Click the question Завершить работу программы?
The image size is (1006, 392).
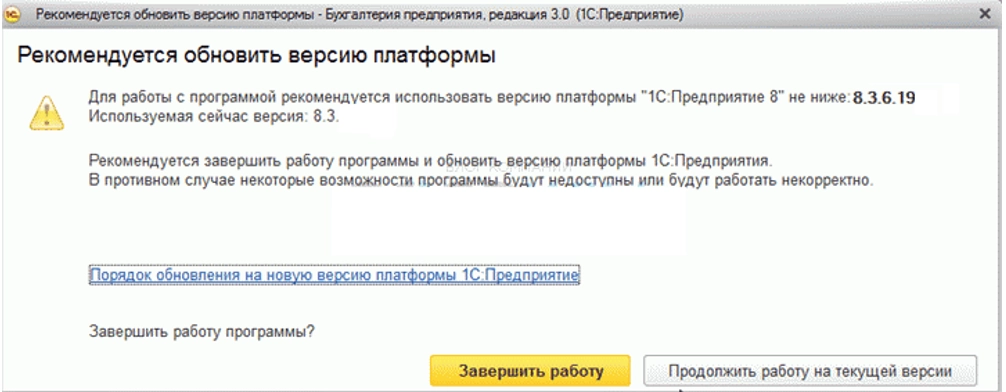coord(201,333)
